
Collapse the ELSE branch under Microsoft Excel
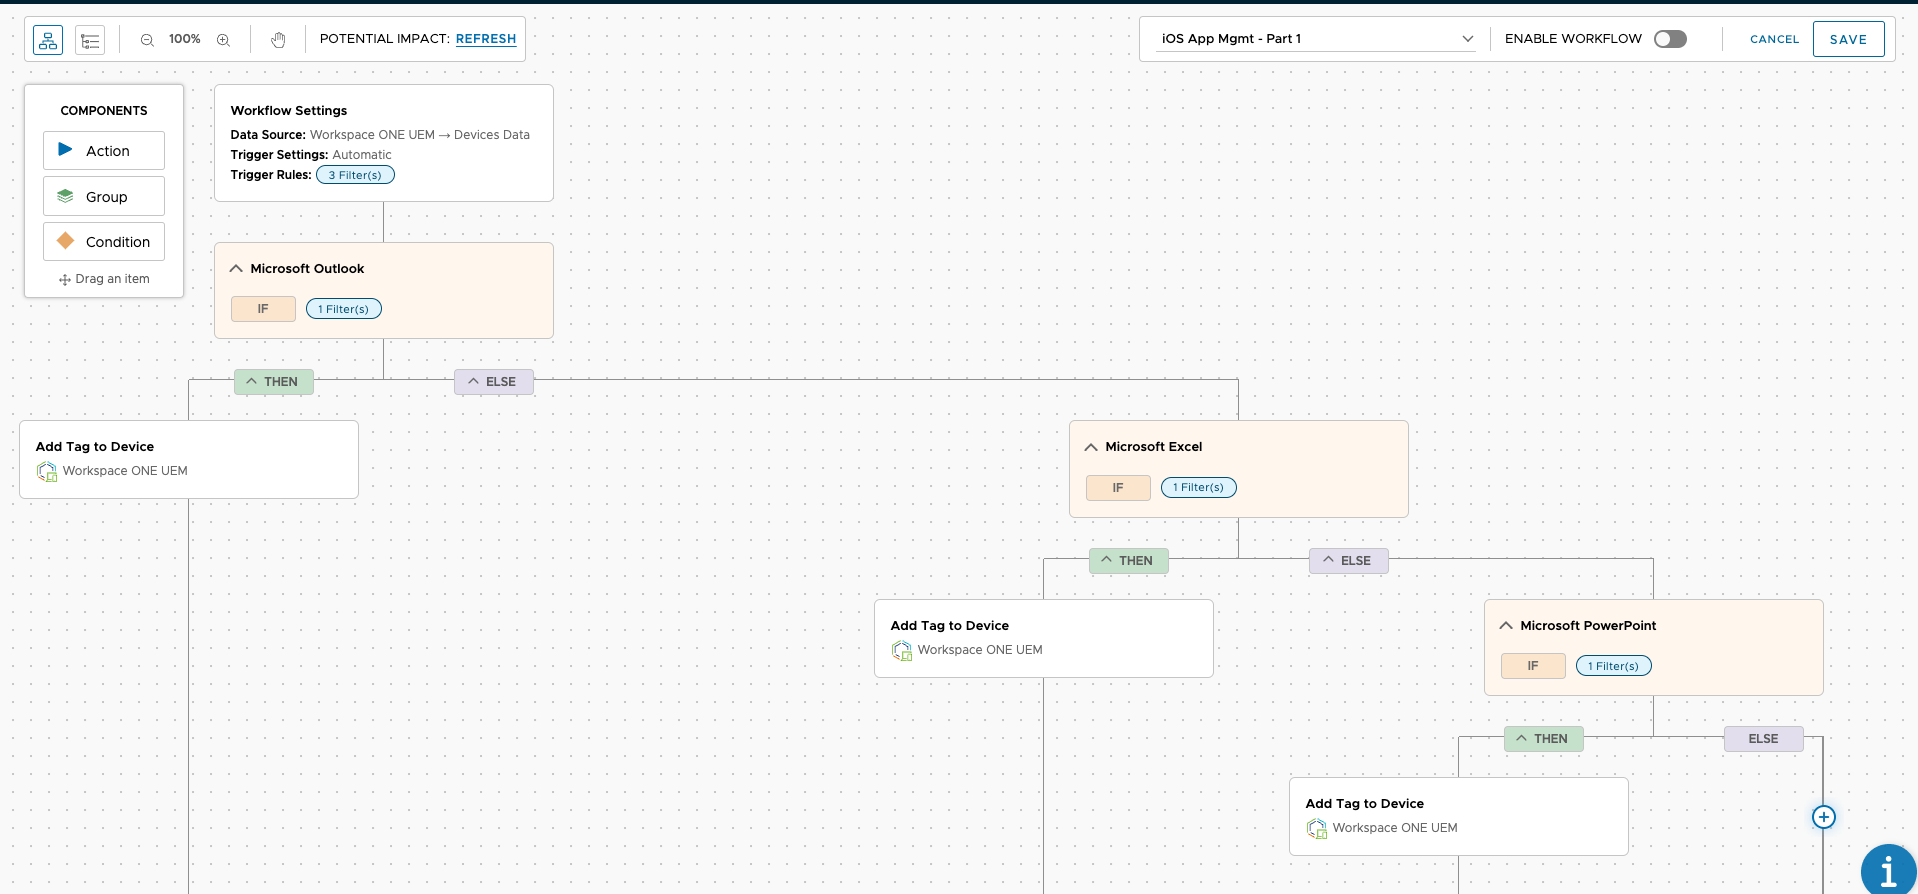1349,561
